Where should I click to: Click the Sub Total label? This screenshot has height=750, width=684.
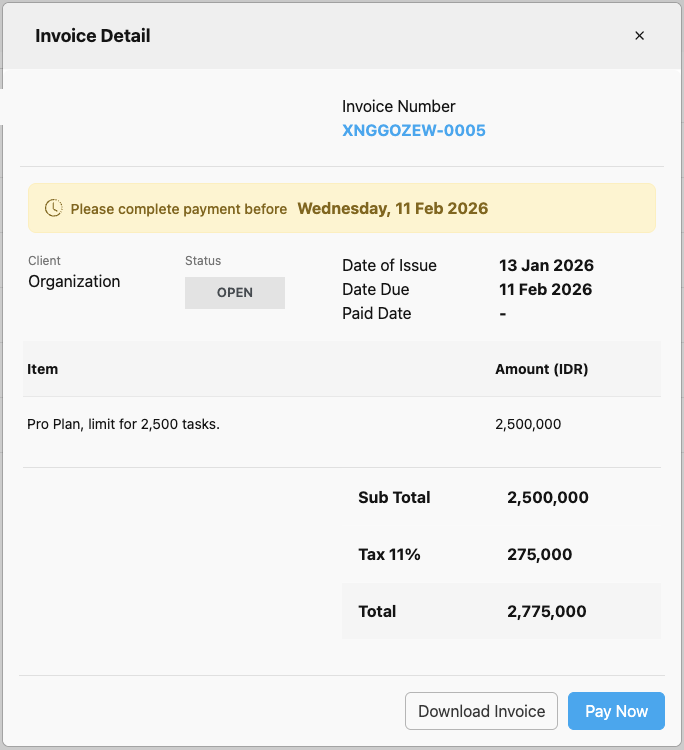coord(394,497)
